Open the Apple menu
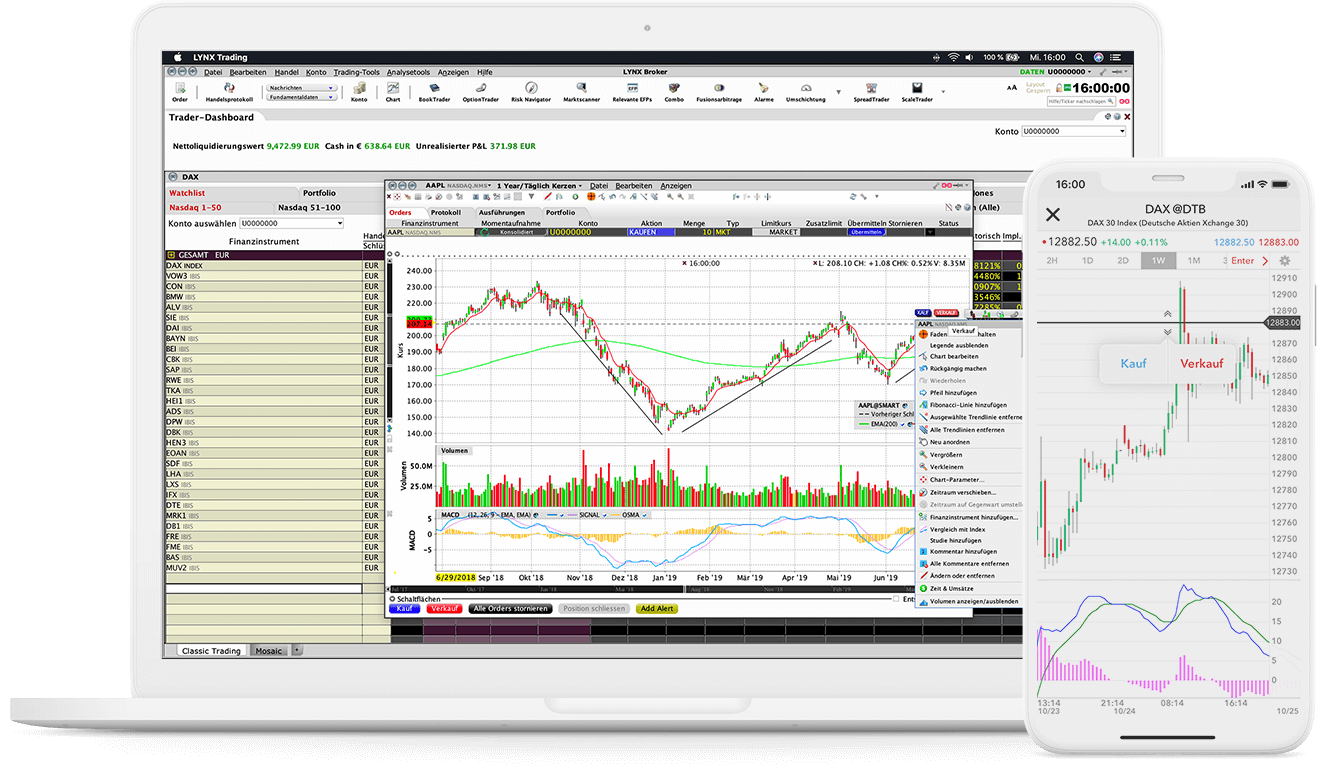1328x768 pixels. (178, 57)
